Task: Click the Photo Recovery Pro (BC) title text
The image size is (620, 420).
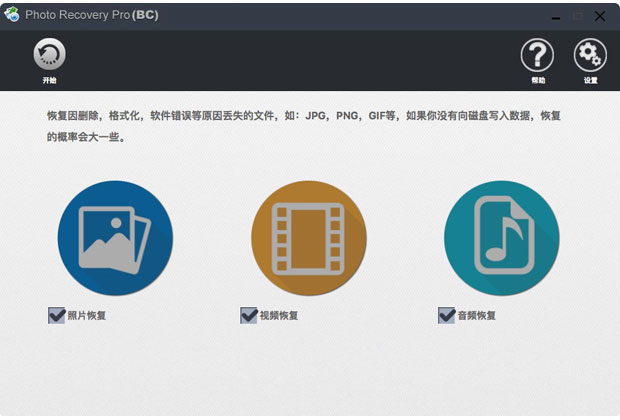Action: 92,15
